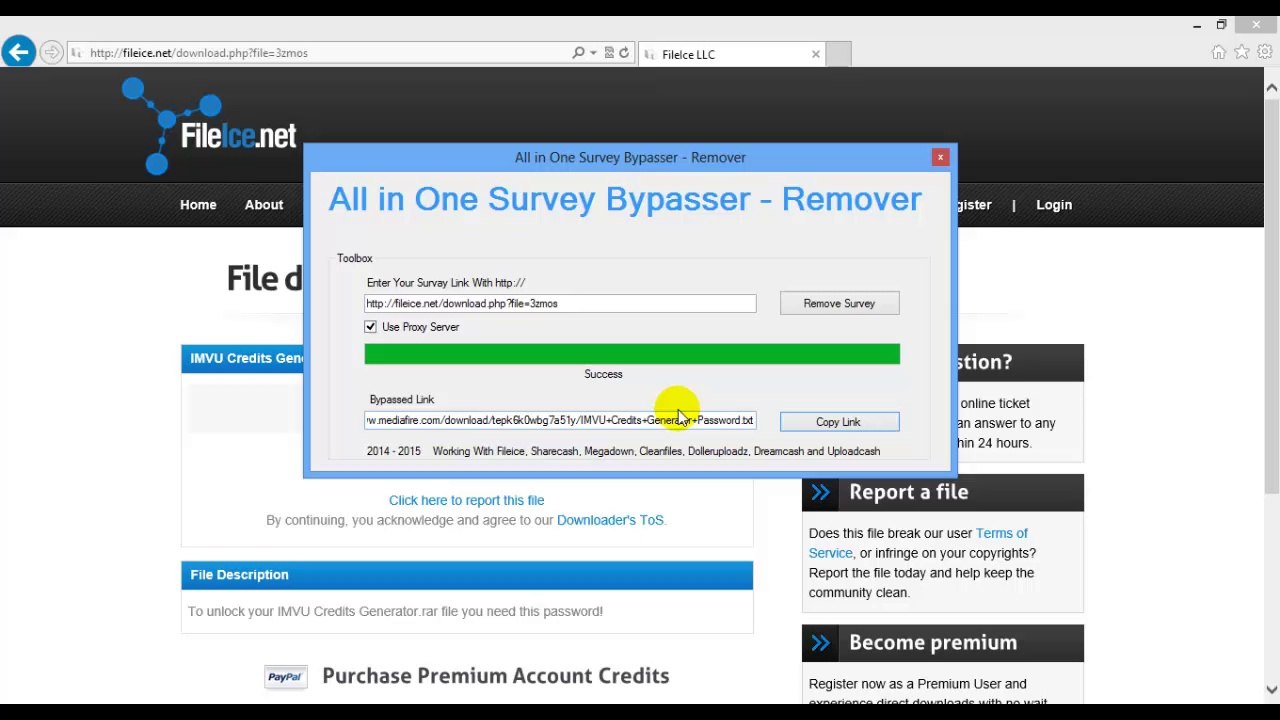Image resolution: width=1280 pixels, height=720 pixels.
Task: Click the Remove Survey button
Action: pos(839,303)
